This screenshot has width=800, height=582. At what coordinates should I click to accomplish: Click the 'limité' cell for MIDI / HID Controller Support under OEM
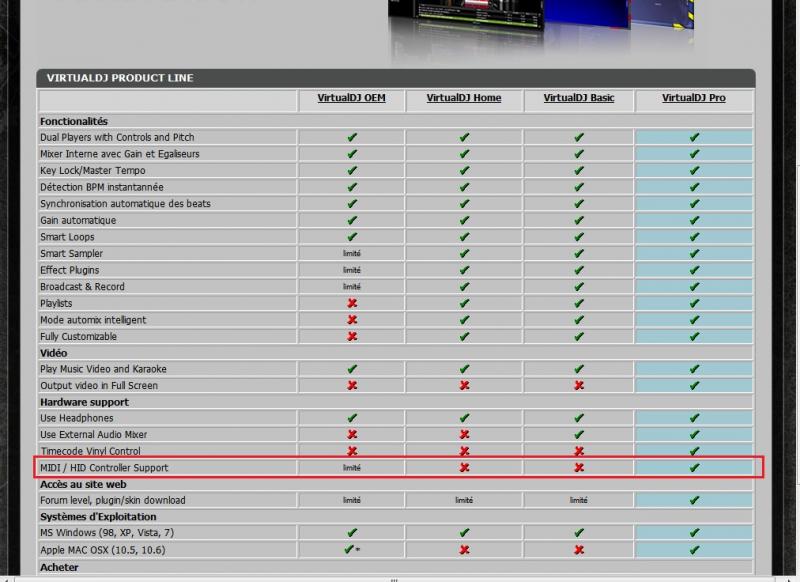tap(352, 468)
